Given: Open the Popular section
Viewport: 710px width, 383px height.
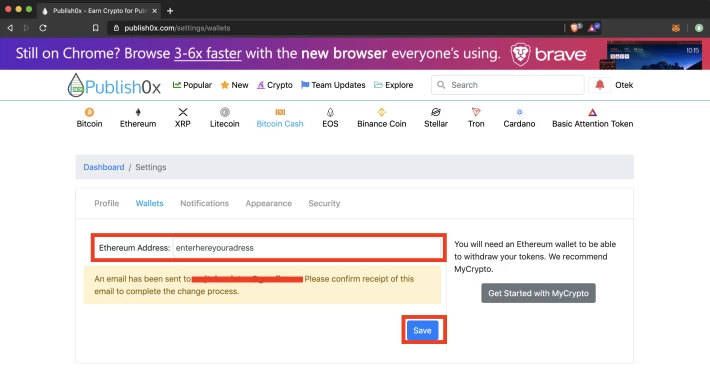Looking at the screenshot, I should [x=192, y=85].
